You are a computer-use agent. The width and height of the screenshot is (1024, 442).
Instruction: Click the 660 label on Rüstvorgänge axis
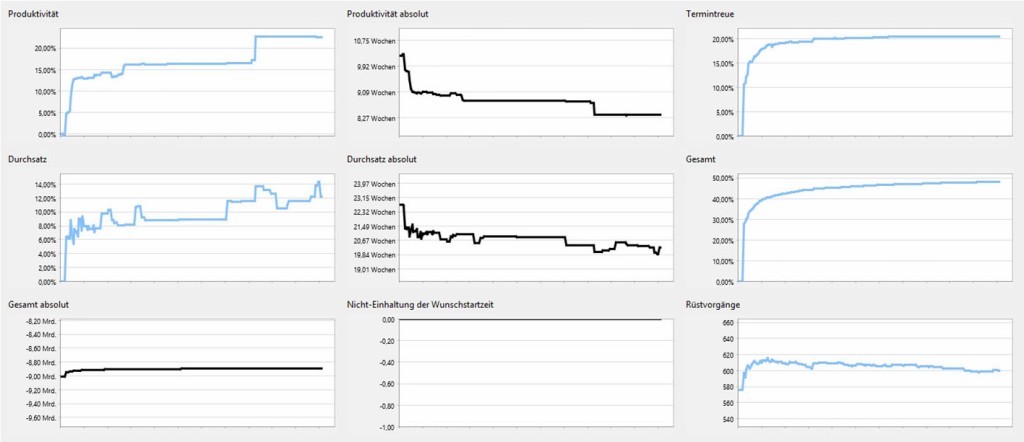point(728,323)
